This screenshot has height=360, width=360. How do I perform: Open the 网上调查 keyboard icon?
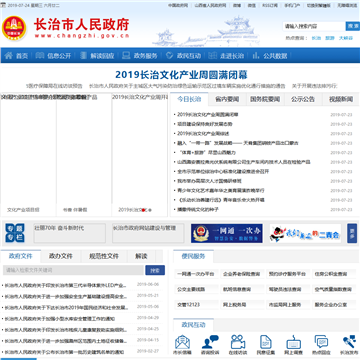point(294,342)
